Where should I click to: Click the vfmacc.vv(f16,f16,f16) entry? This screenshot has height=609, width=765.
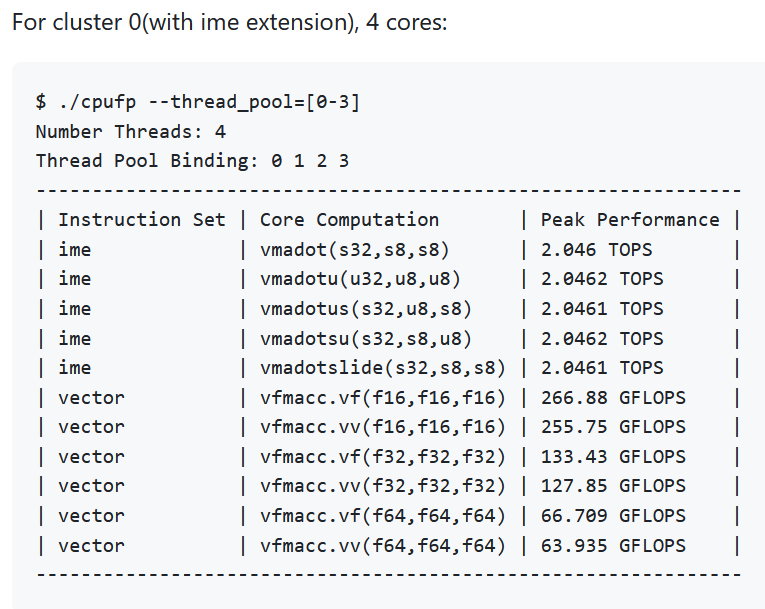383,426
